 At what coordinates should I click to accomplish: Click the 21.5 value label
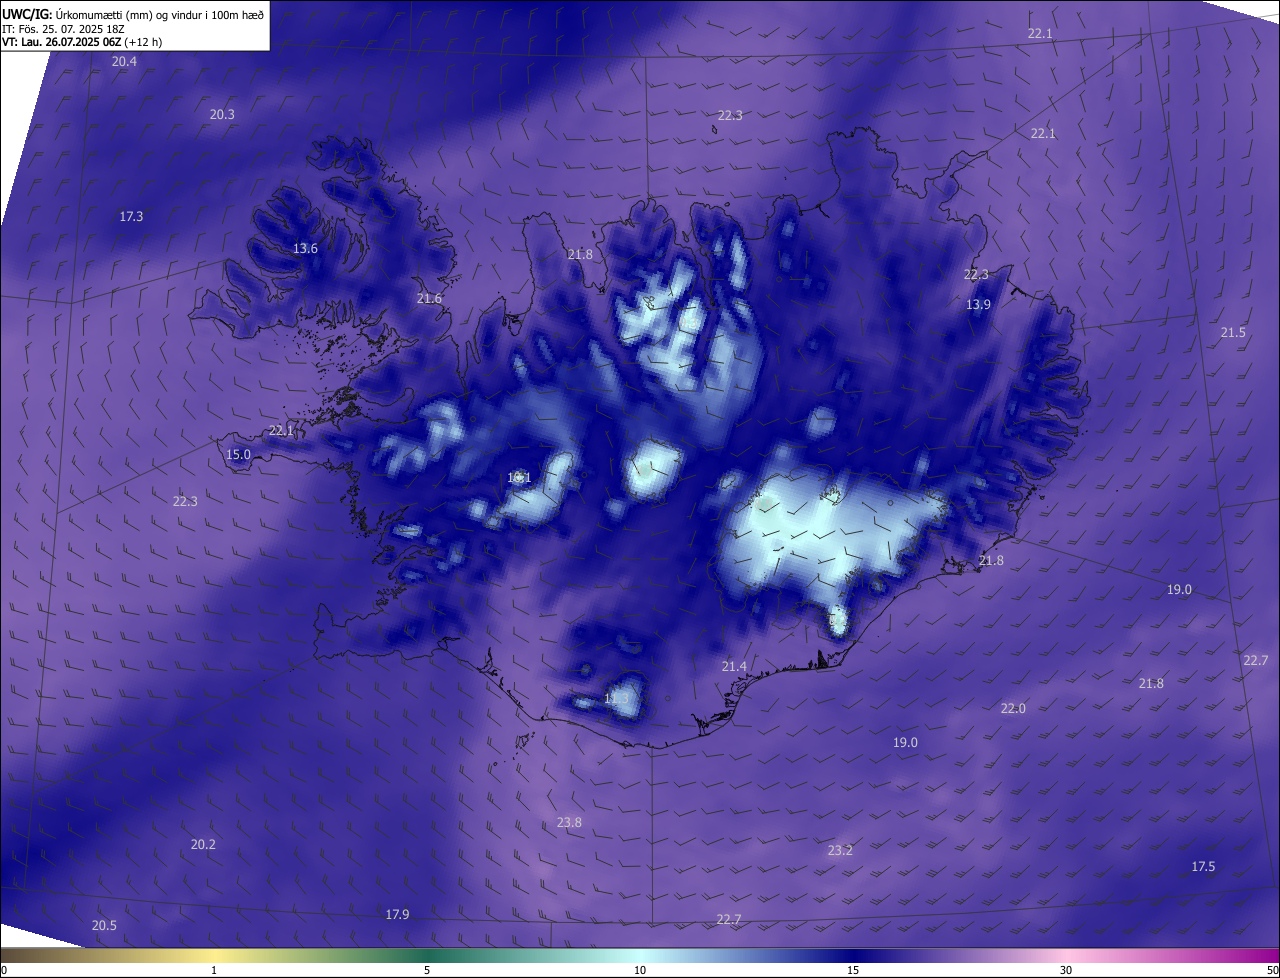tap(1233, 333)
